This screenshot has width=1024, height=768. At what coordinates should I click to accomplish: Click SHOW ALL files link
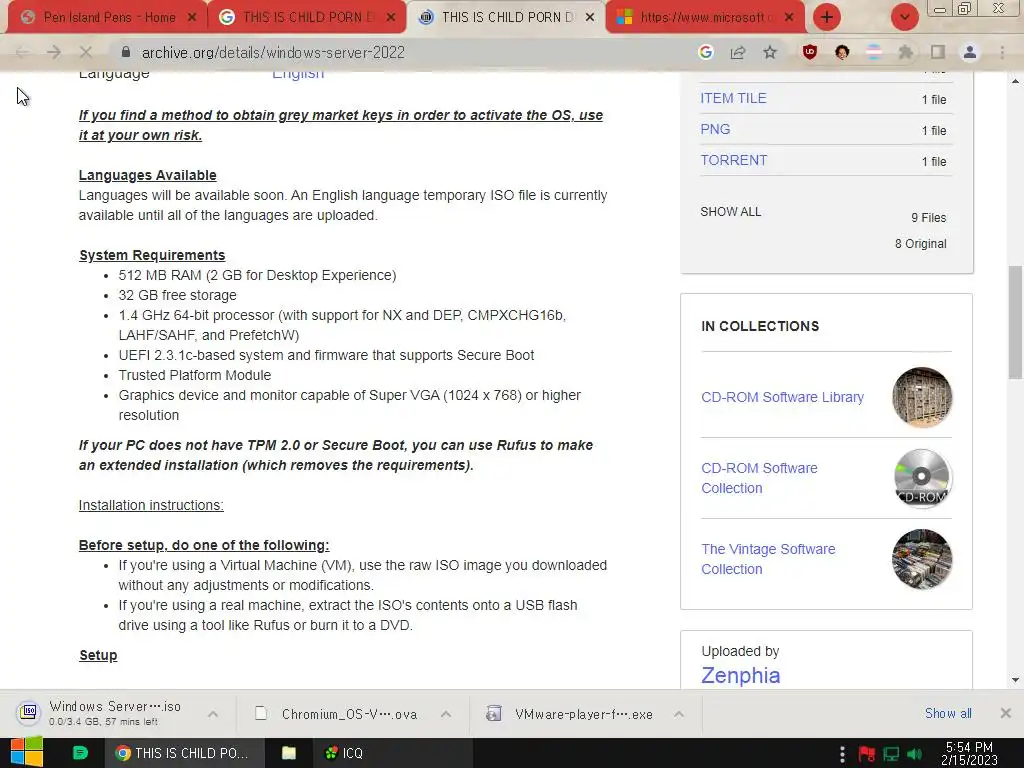731,212
